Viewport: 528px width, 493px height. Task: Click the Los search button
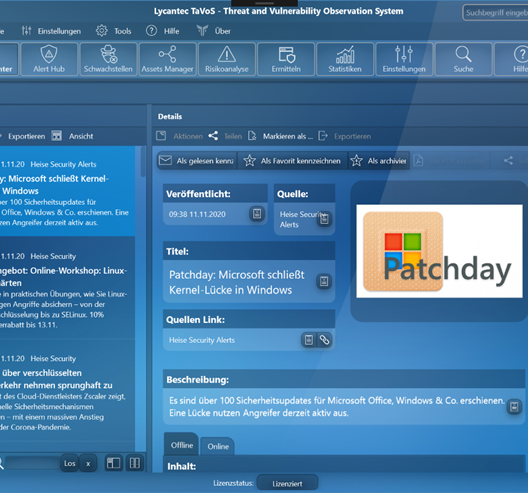pos(70,463)
